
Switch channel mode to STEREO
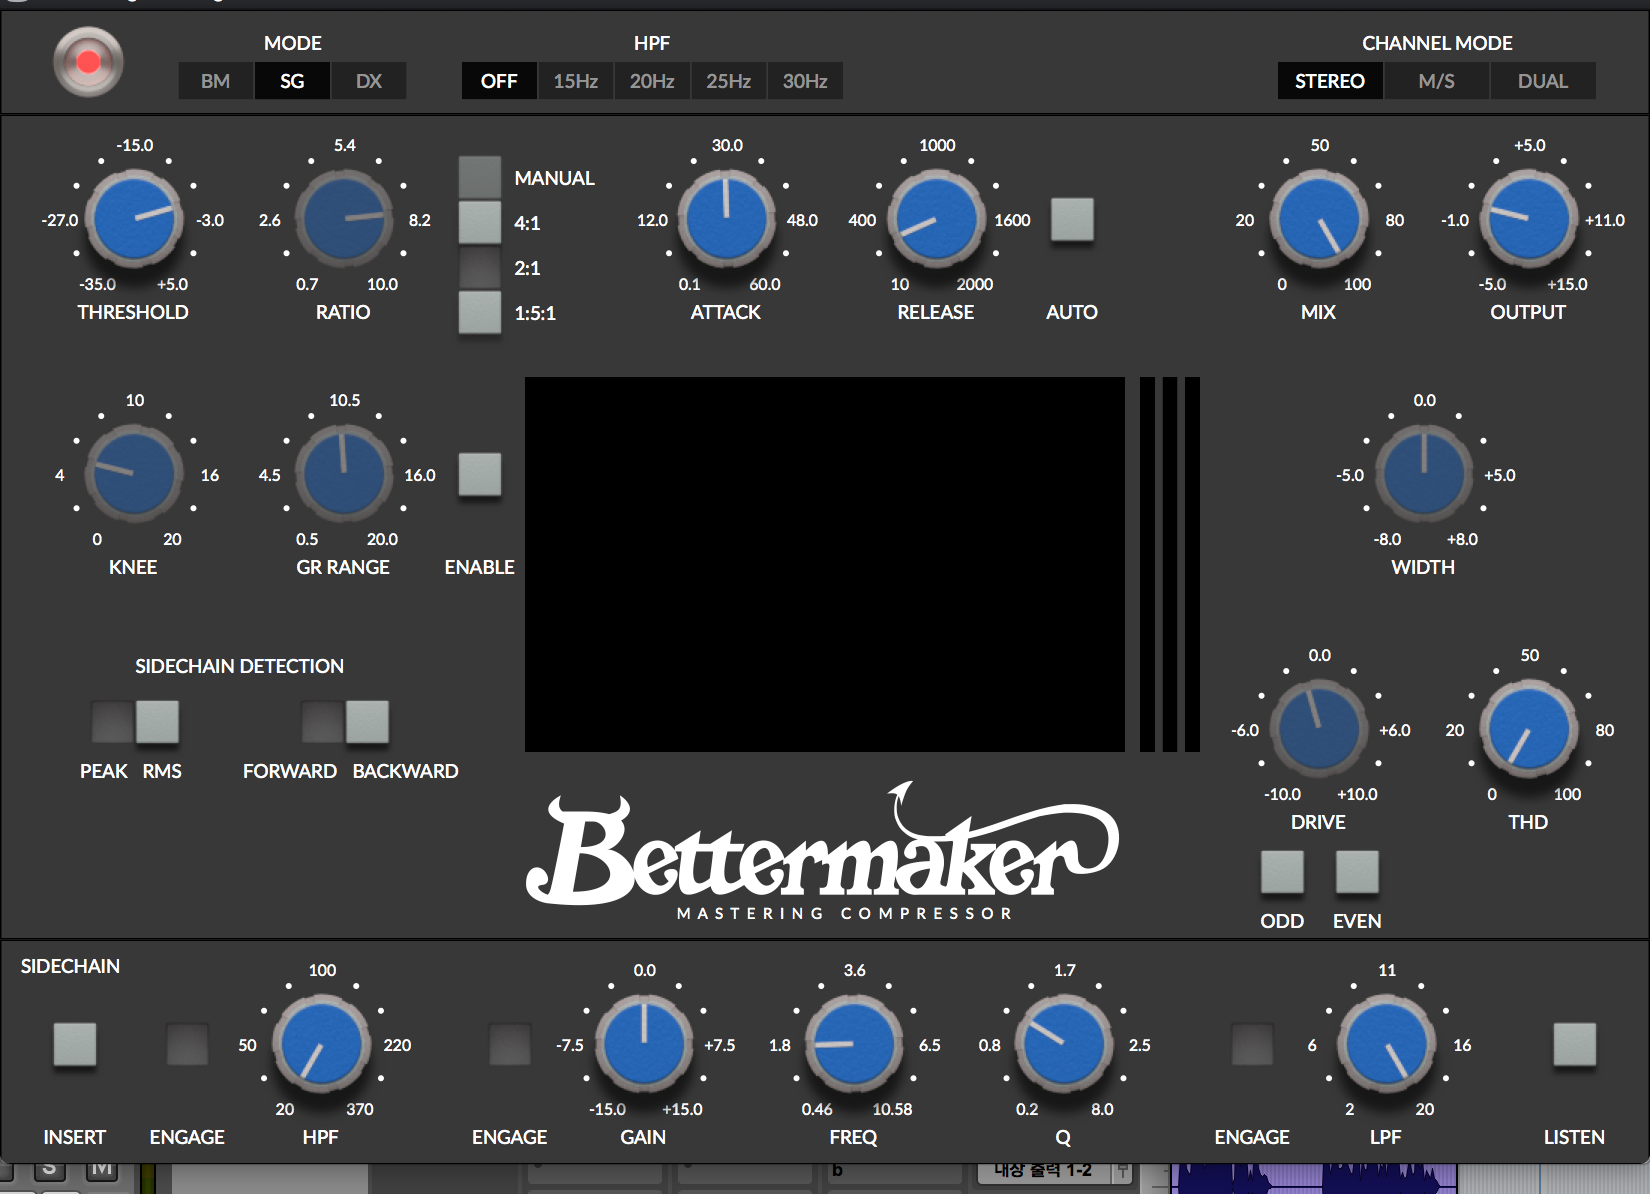pos(1330,81)
